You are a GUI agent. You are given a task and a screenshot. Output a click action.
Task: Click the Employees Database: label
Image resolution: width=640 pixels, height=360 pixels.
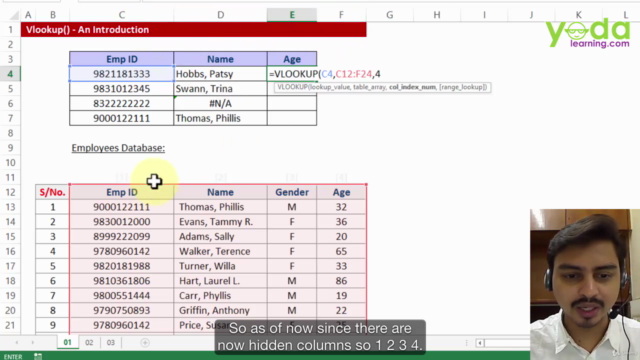118,148
